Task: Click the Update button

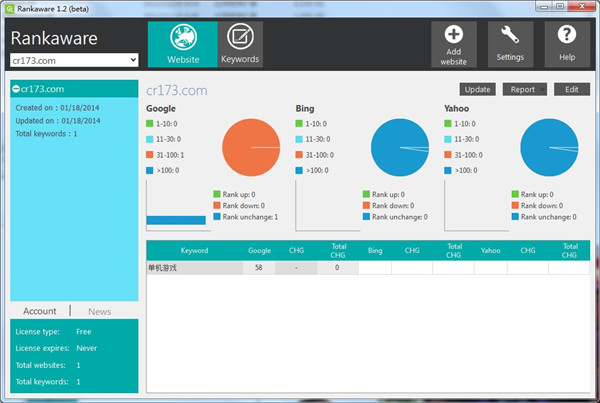Action: tap(477, 90)
